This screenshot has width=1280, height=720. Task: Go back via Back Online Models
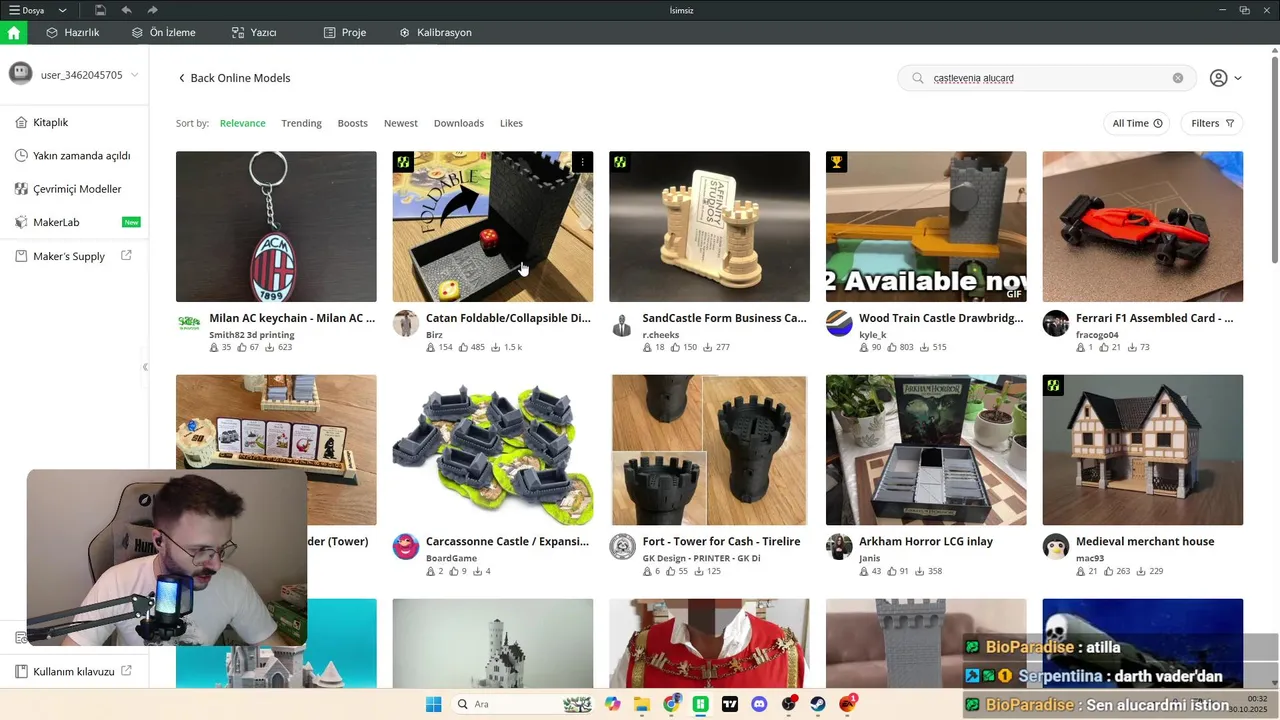pos(234,78)
